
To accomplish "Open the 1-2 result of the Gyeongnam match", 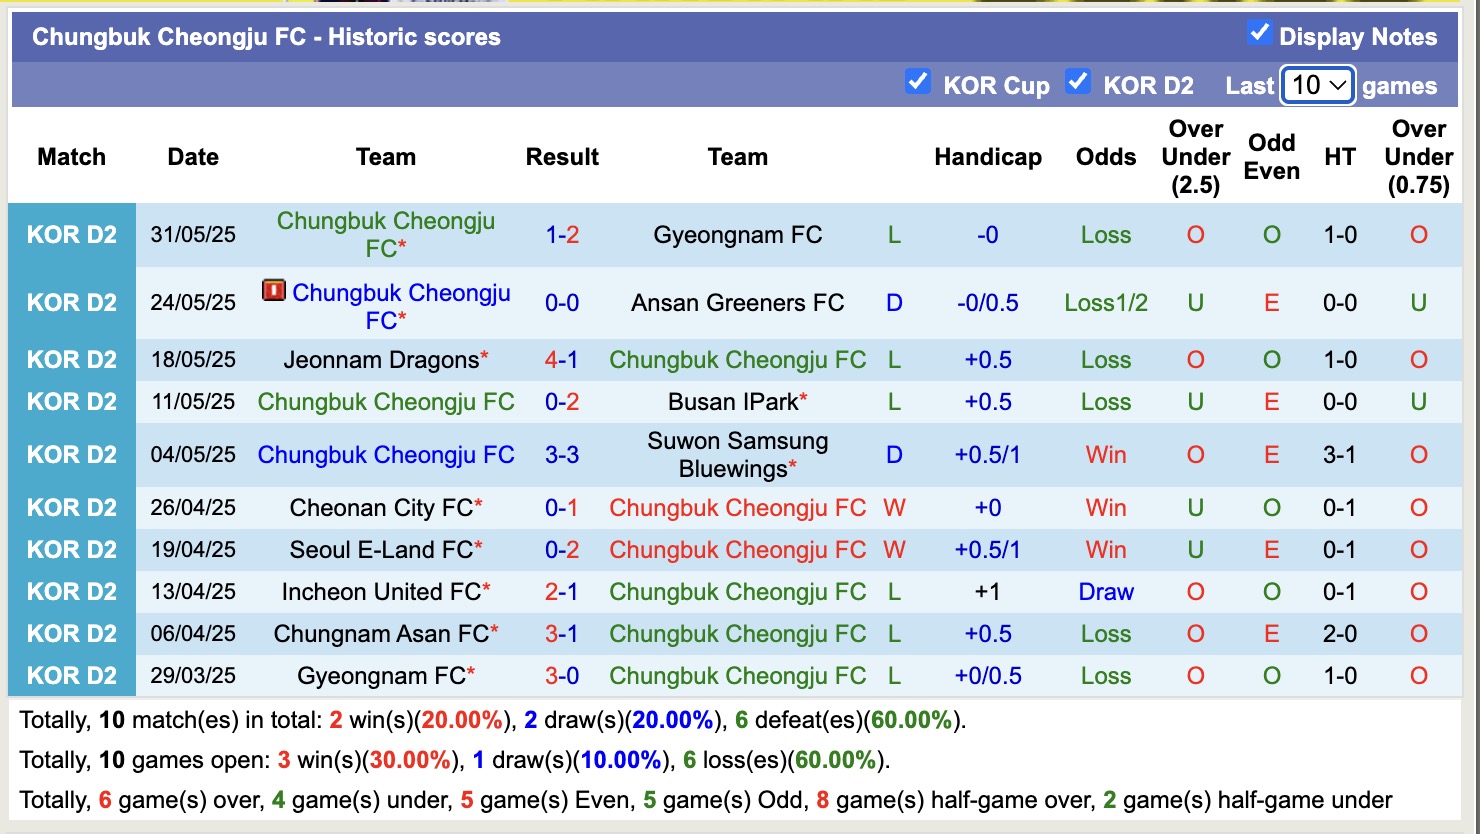I will [x=562, y=235].
